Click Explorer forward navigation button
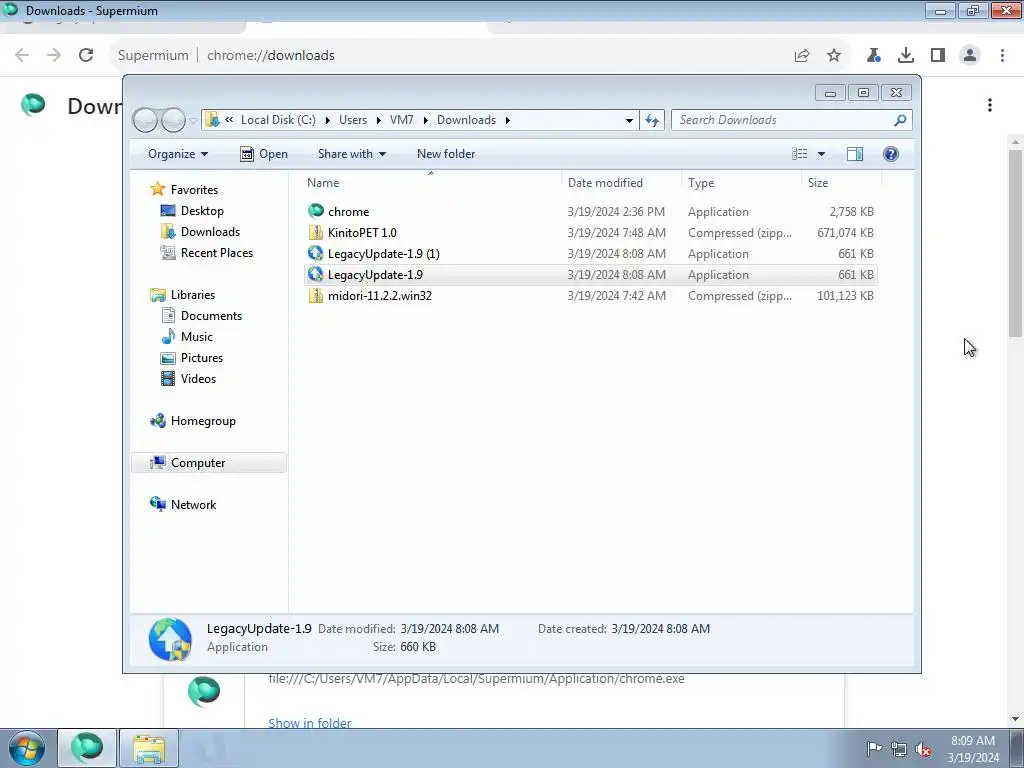 click(173, 120)
